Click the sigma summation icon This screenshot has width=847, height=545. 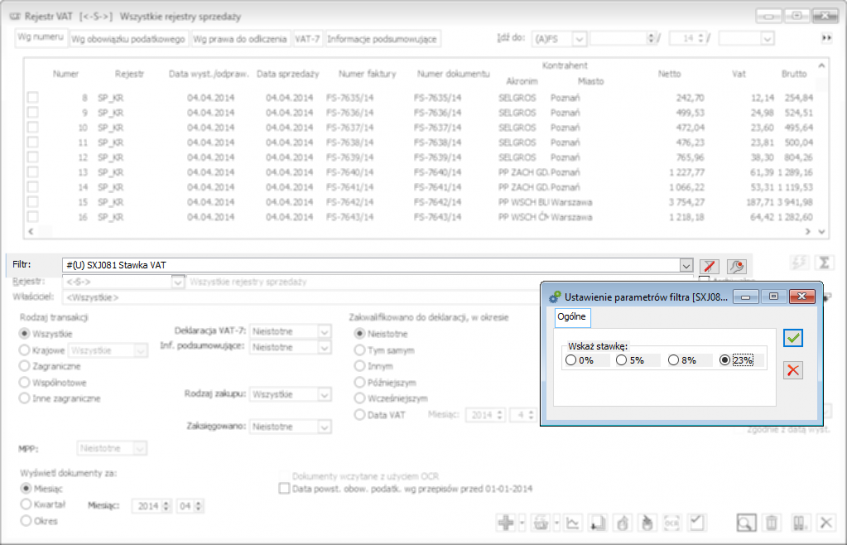pos(824,263)
